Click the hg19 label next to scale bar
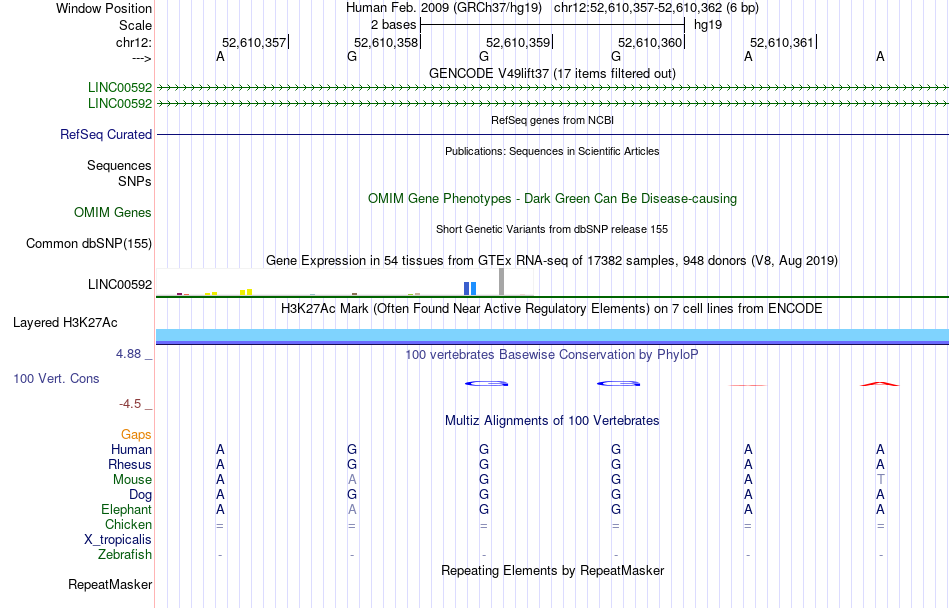This screenshot has width=950, height=608. [x=708, y=25]
